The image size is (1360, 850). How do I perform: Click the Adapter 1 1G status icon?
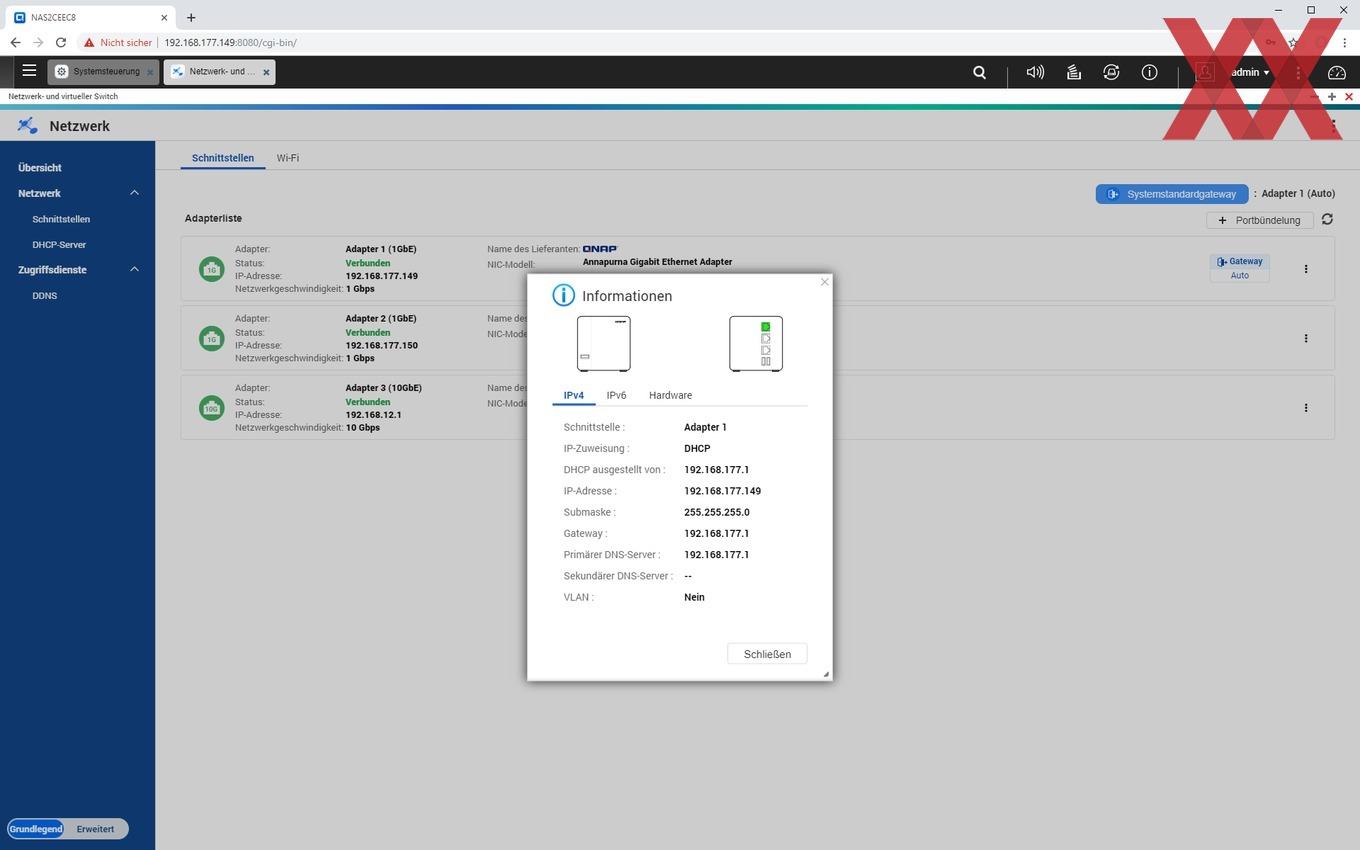[x=211, y=269]
